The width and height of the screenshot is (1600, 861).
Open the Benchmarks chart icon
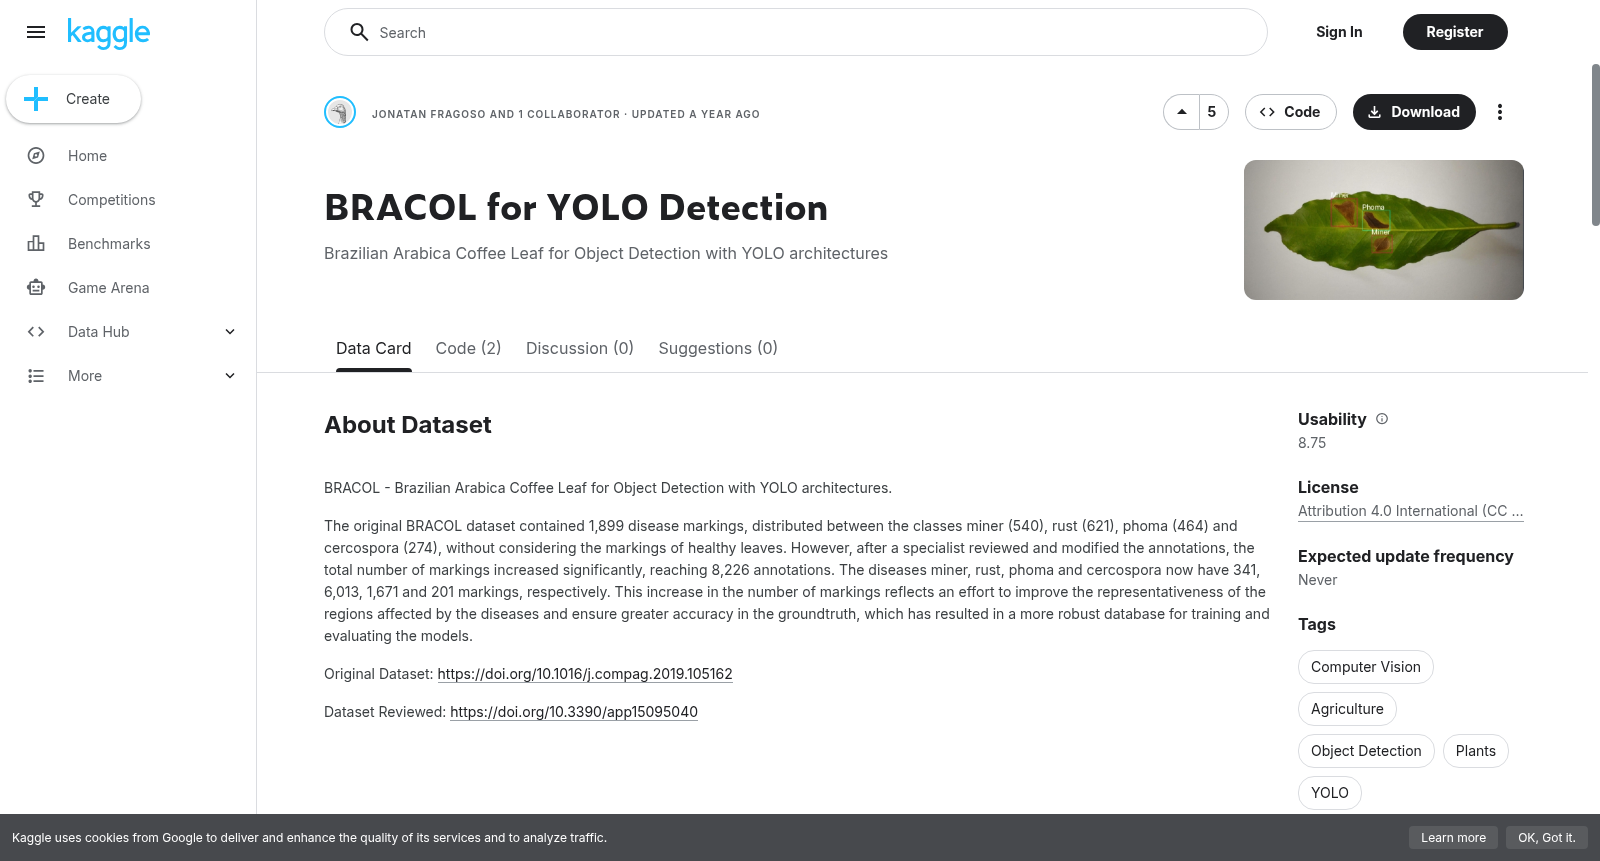click(36, 244)
